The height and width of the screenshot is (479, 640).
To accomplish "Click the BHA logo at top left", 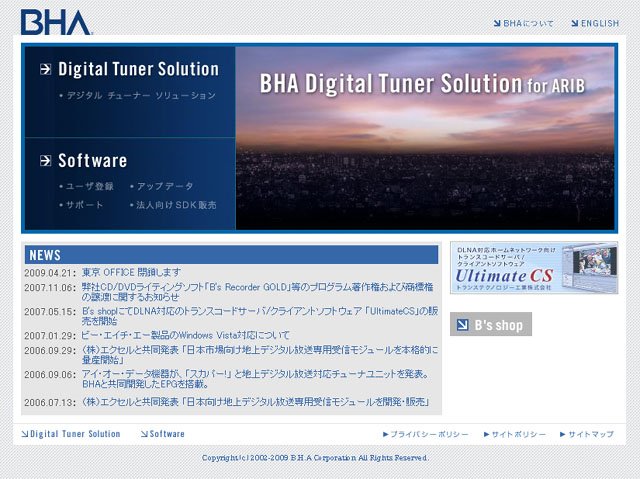I will tap(56, 22).
